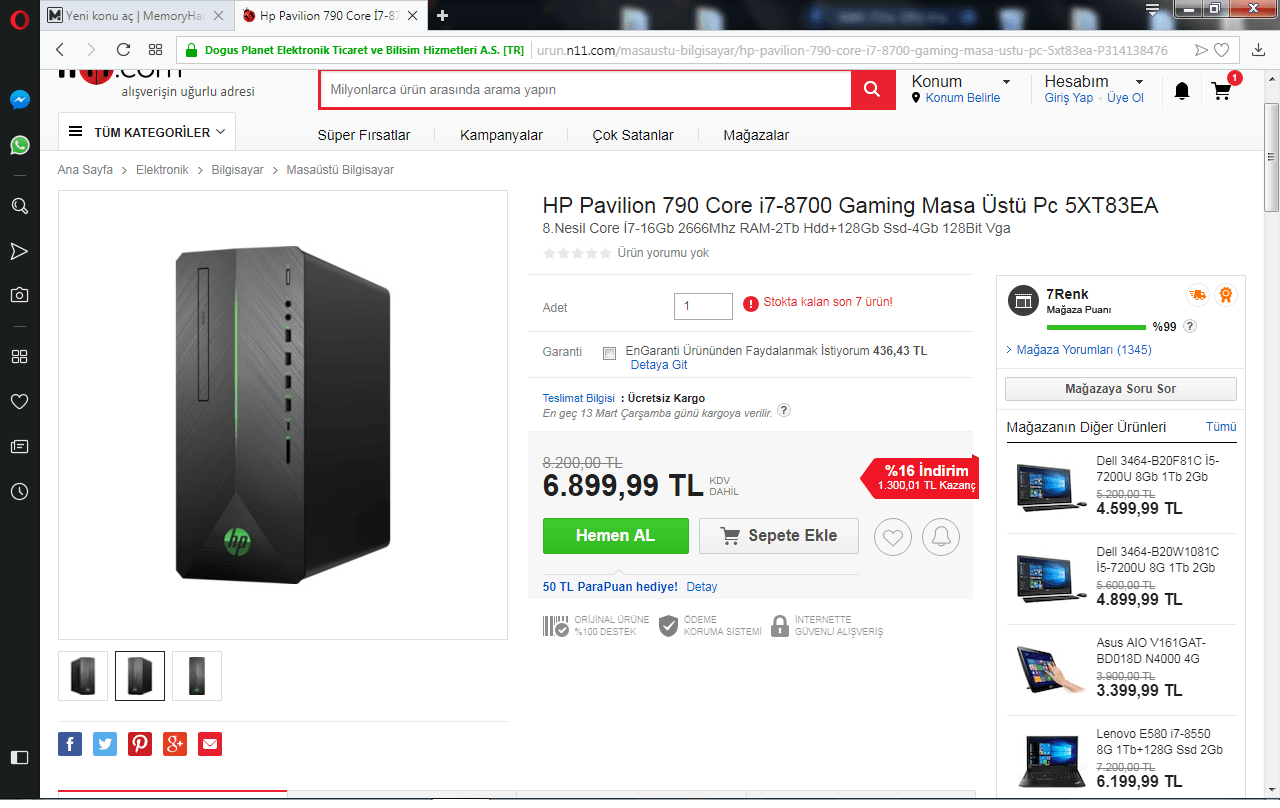Open Speed Dial from sidebar
Screen dimensions: 1280x808
tap(20, 356)
